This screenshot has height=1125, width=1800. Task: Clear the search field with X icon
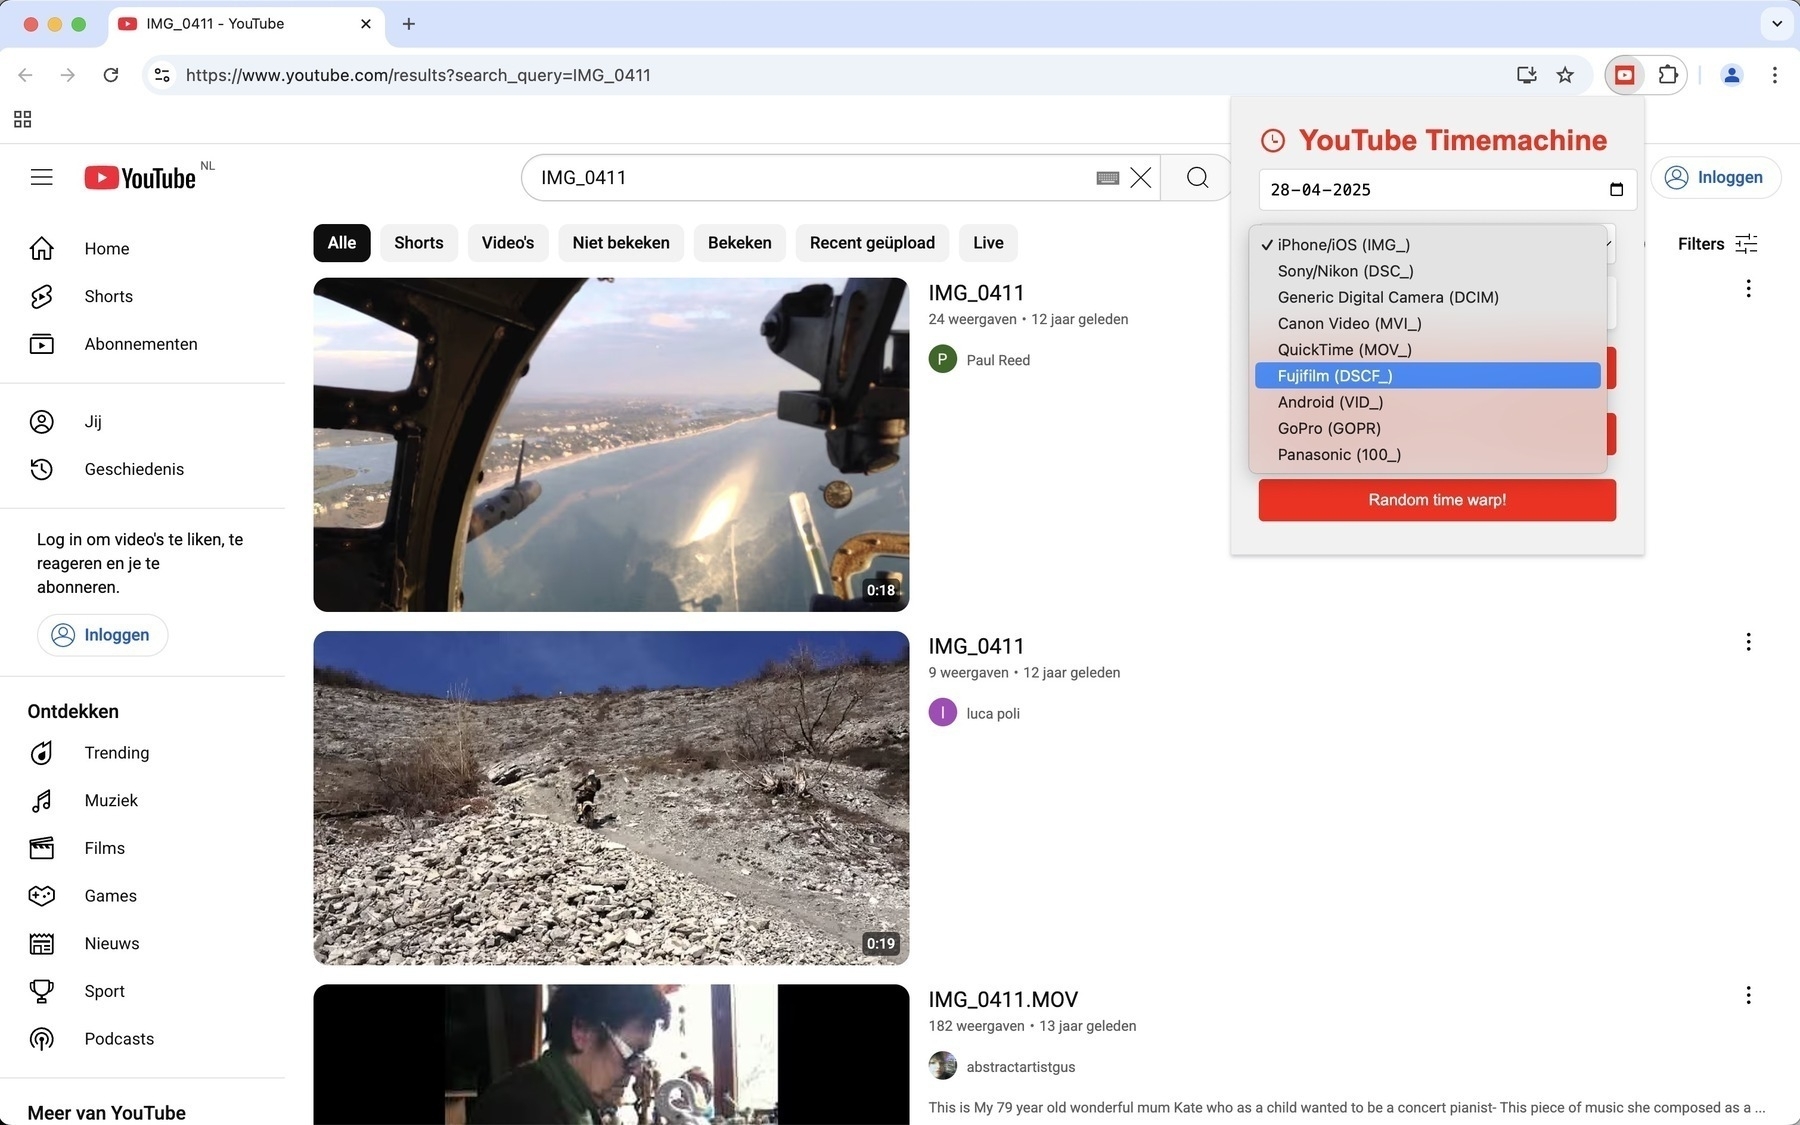1140,177
